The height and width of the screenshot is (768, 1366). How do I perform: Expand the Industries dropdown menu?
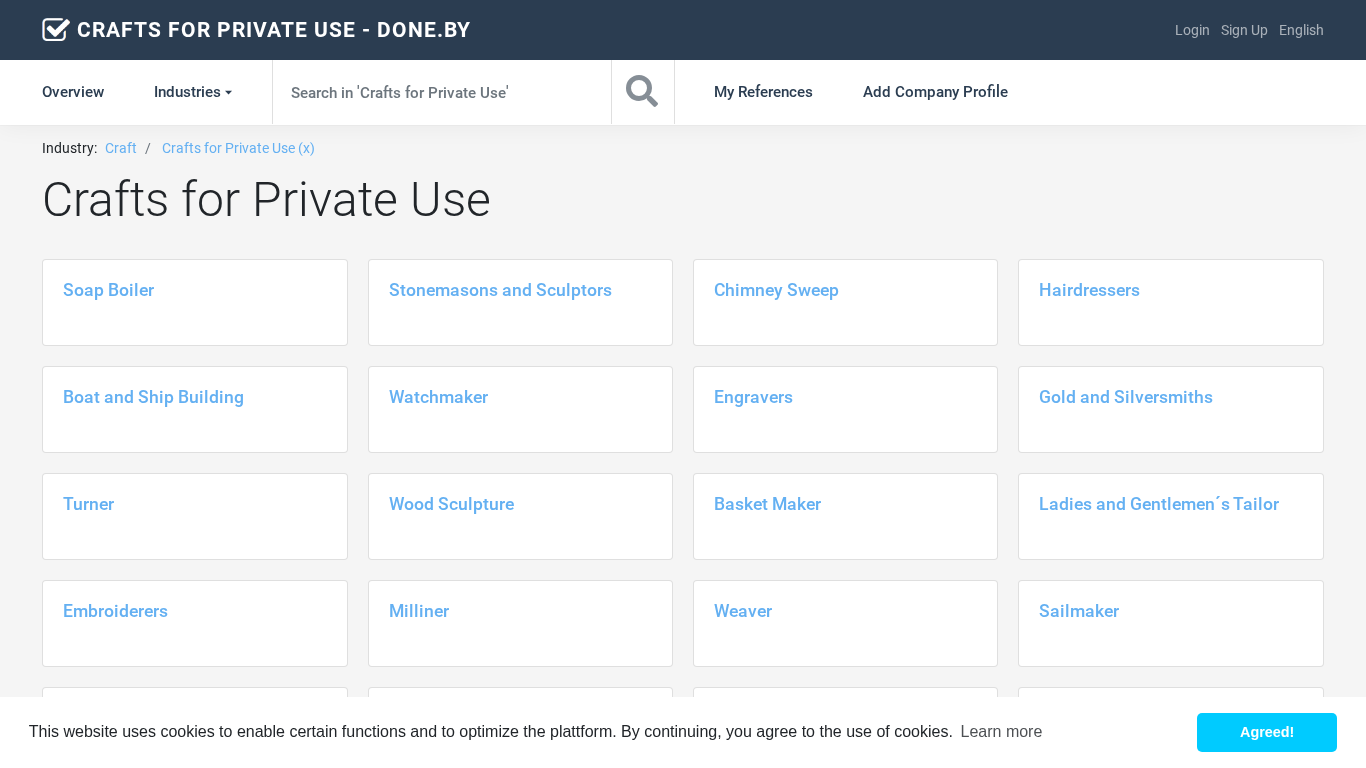click(x=193, y=92)
